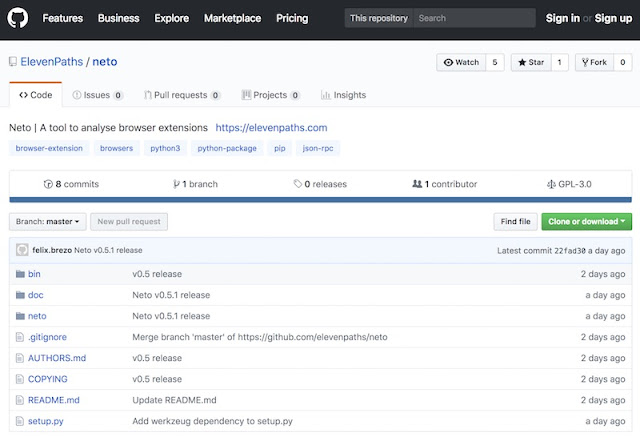Open the stargazers count showing 1
This screenshot has width=640, height=437.
560,62
